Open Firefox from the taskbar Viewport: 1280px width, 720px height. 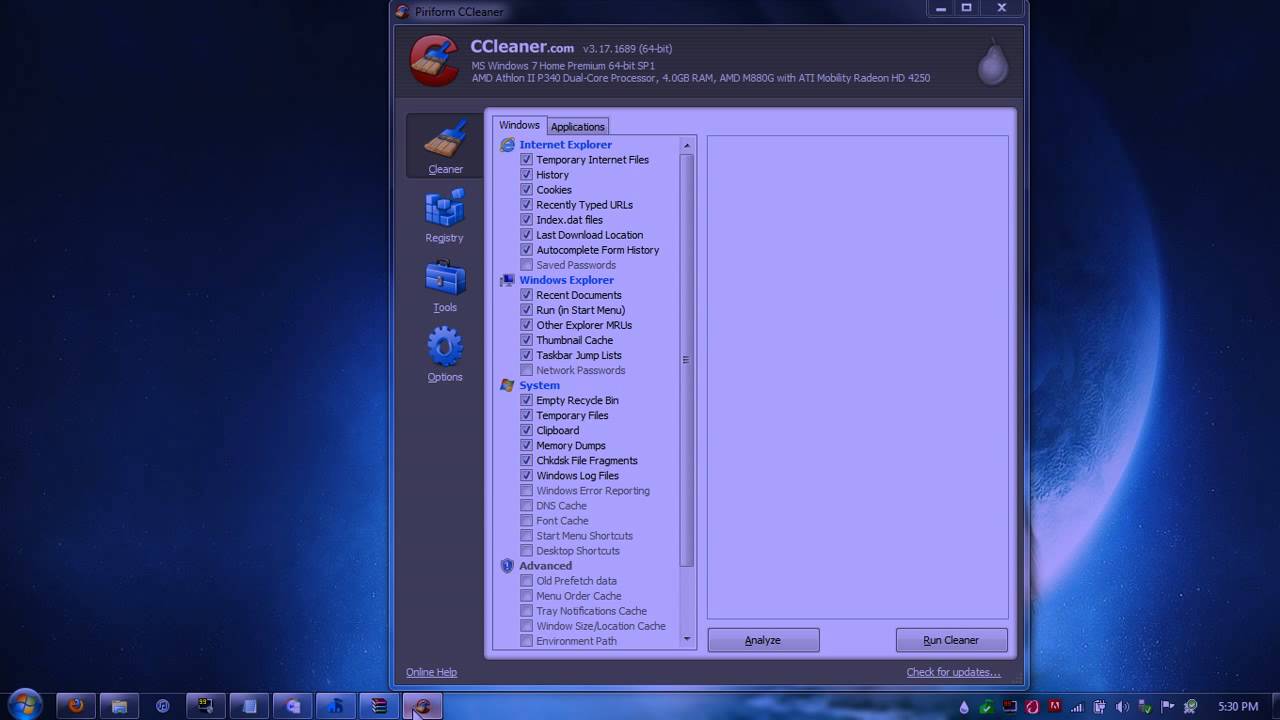(x=76, y=706)
